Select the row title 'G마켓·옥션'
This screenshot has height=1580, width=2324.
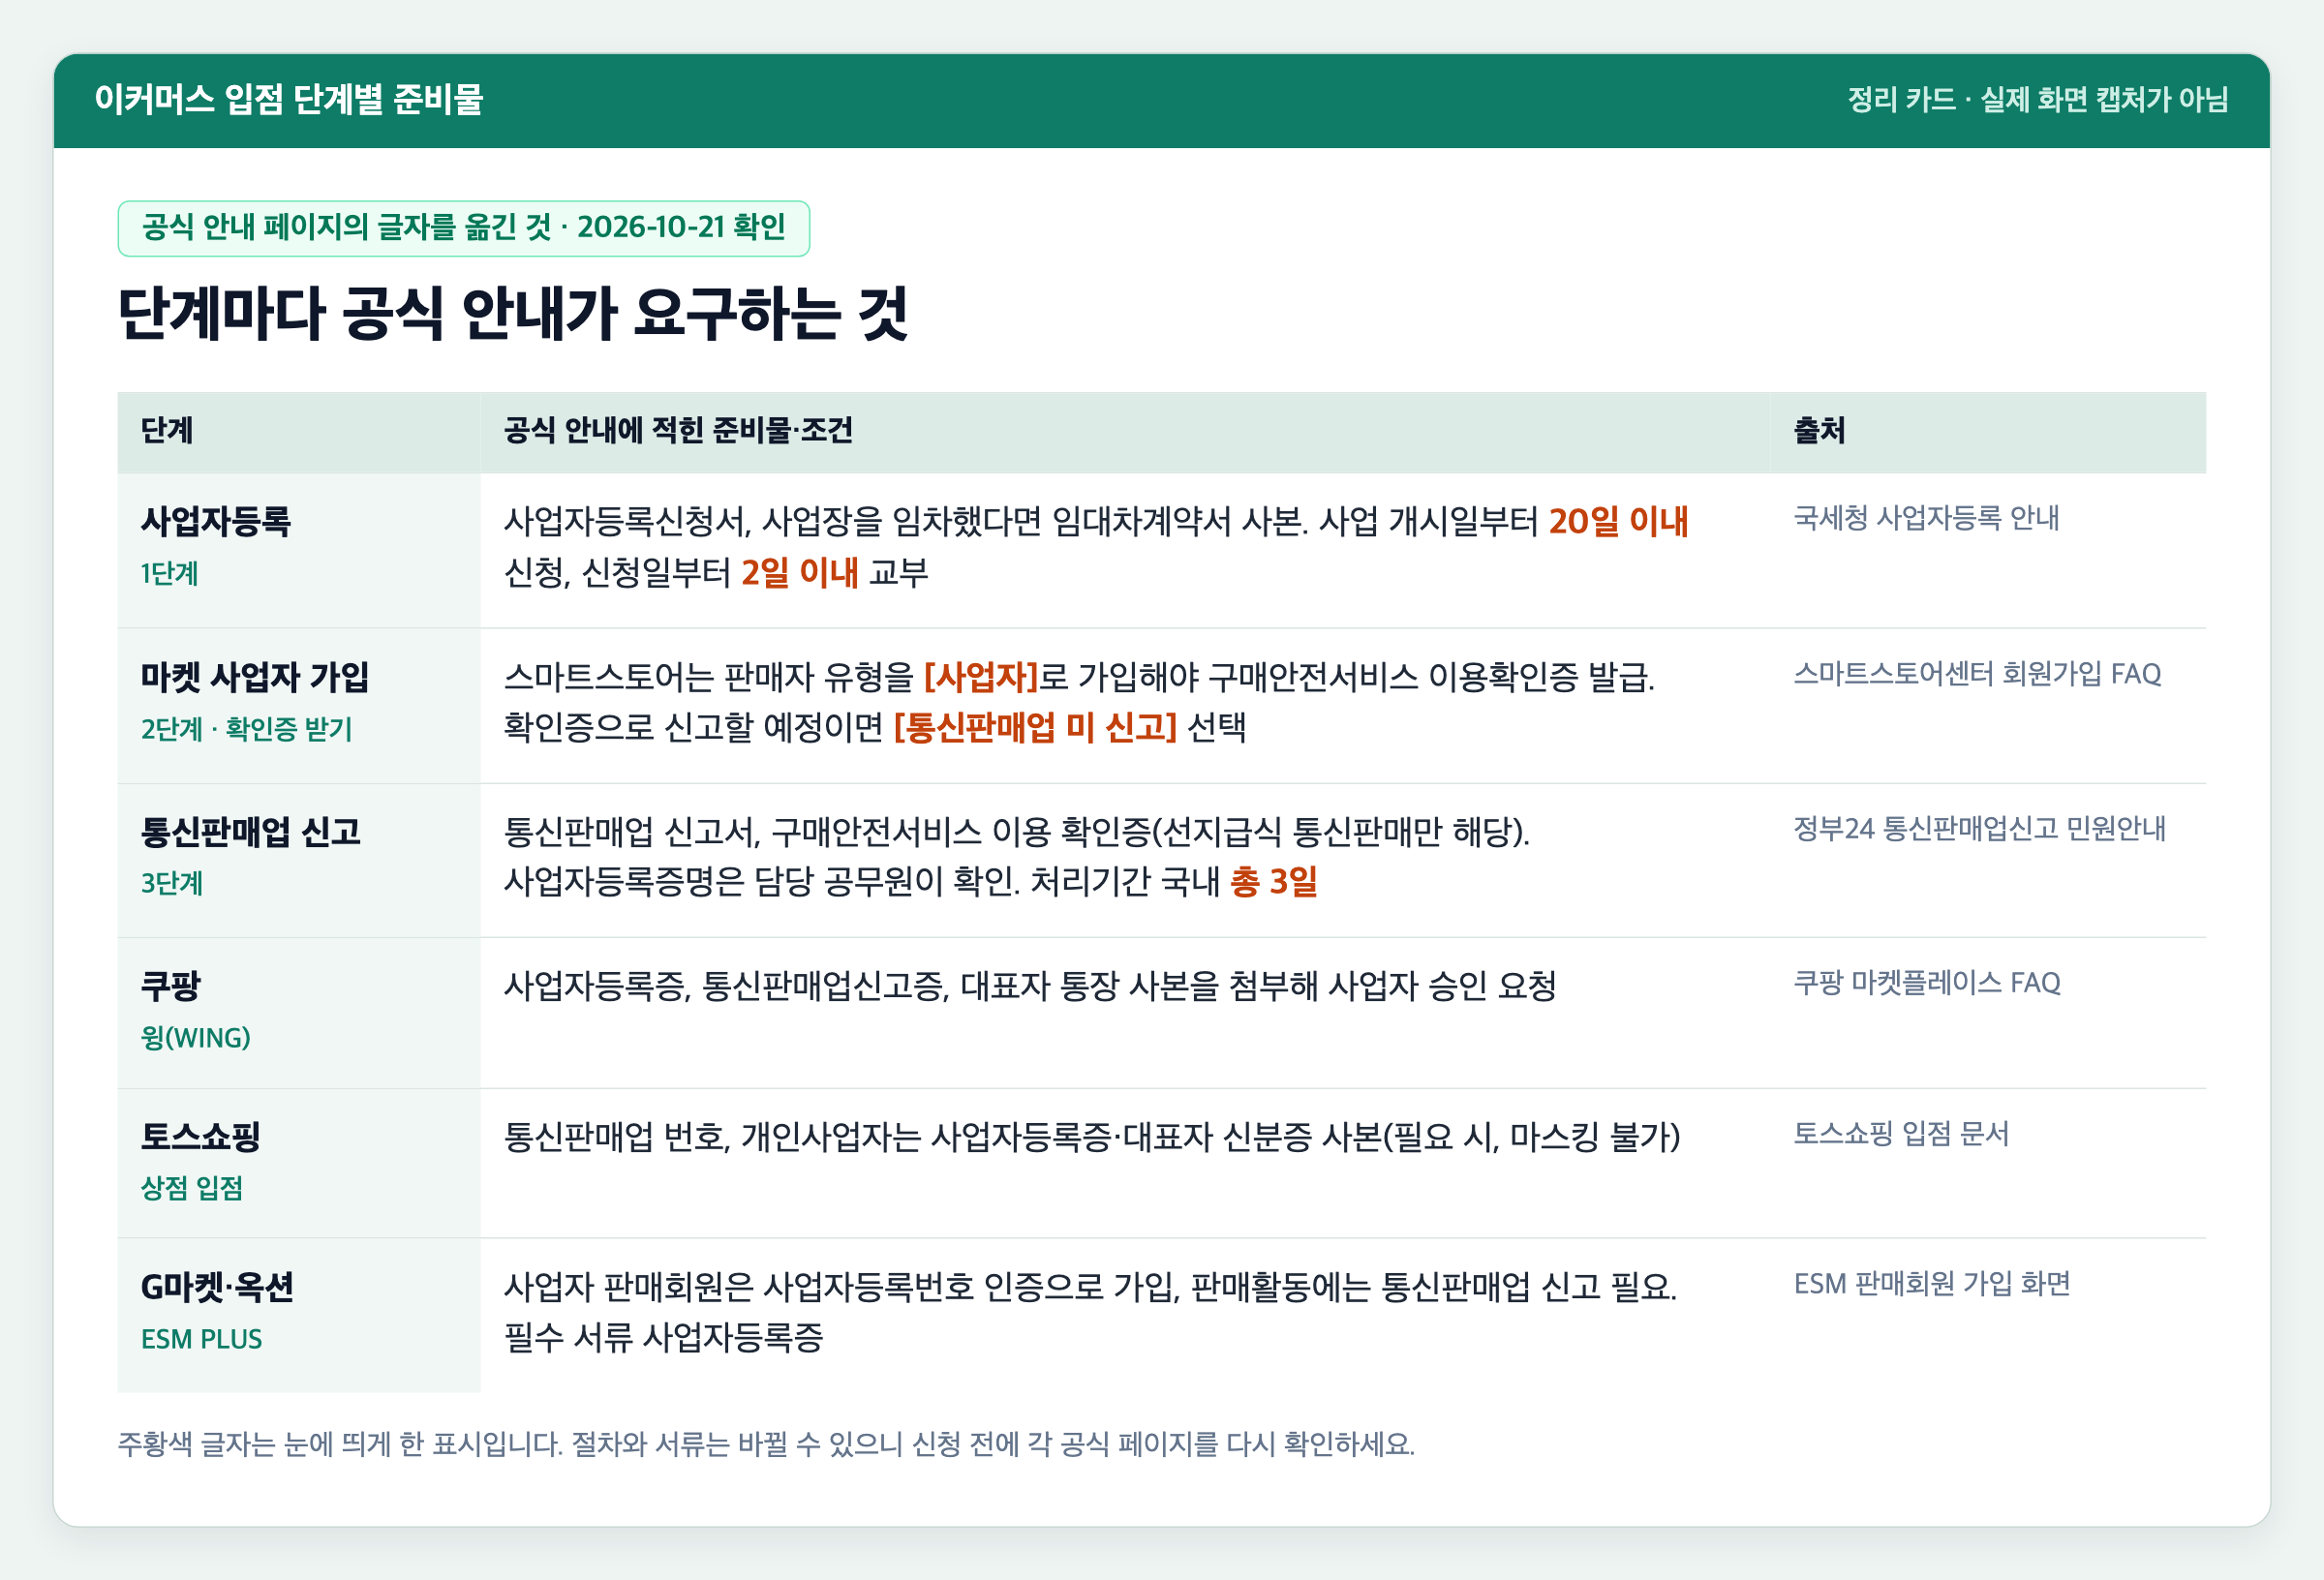tap(218, 1287)
